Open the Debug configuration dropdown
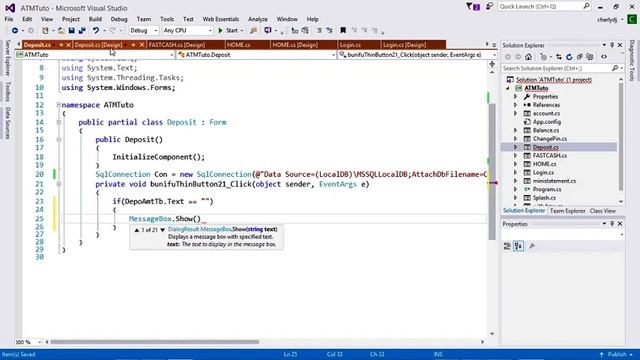Image resolution: width=640 pixels, height=360 pixels. pyautogui.click(x=144, y=31)
